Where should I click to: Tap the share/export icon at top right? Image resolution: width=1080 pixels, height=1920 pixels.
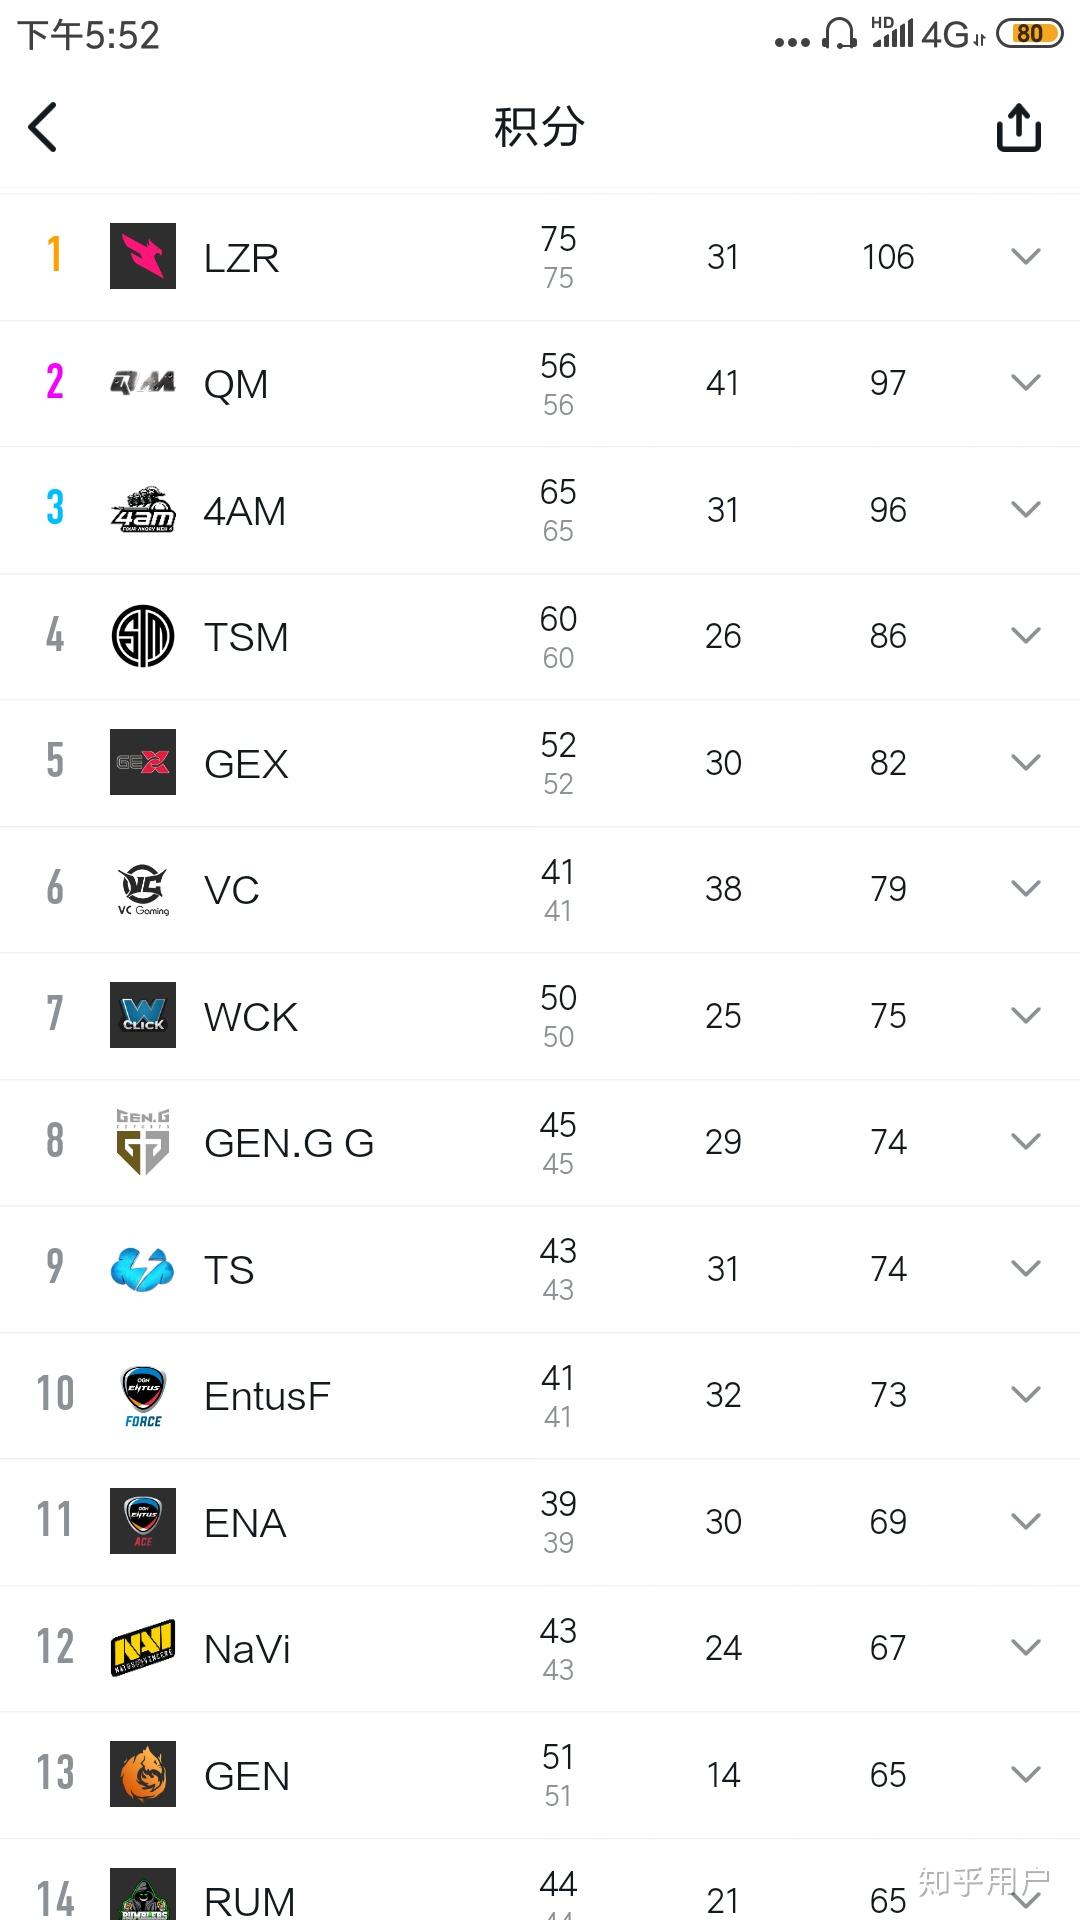pos(1018,127)
